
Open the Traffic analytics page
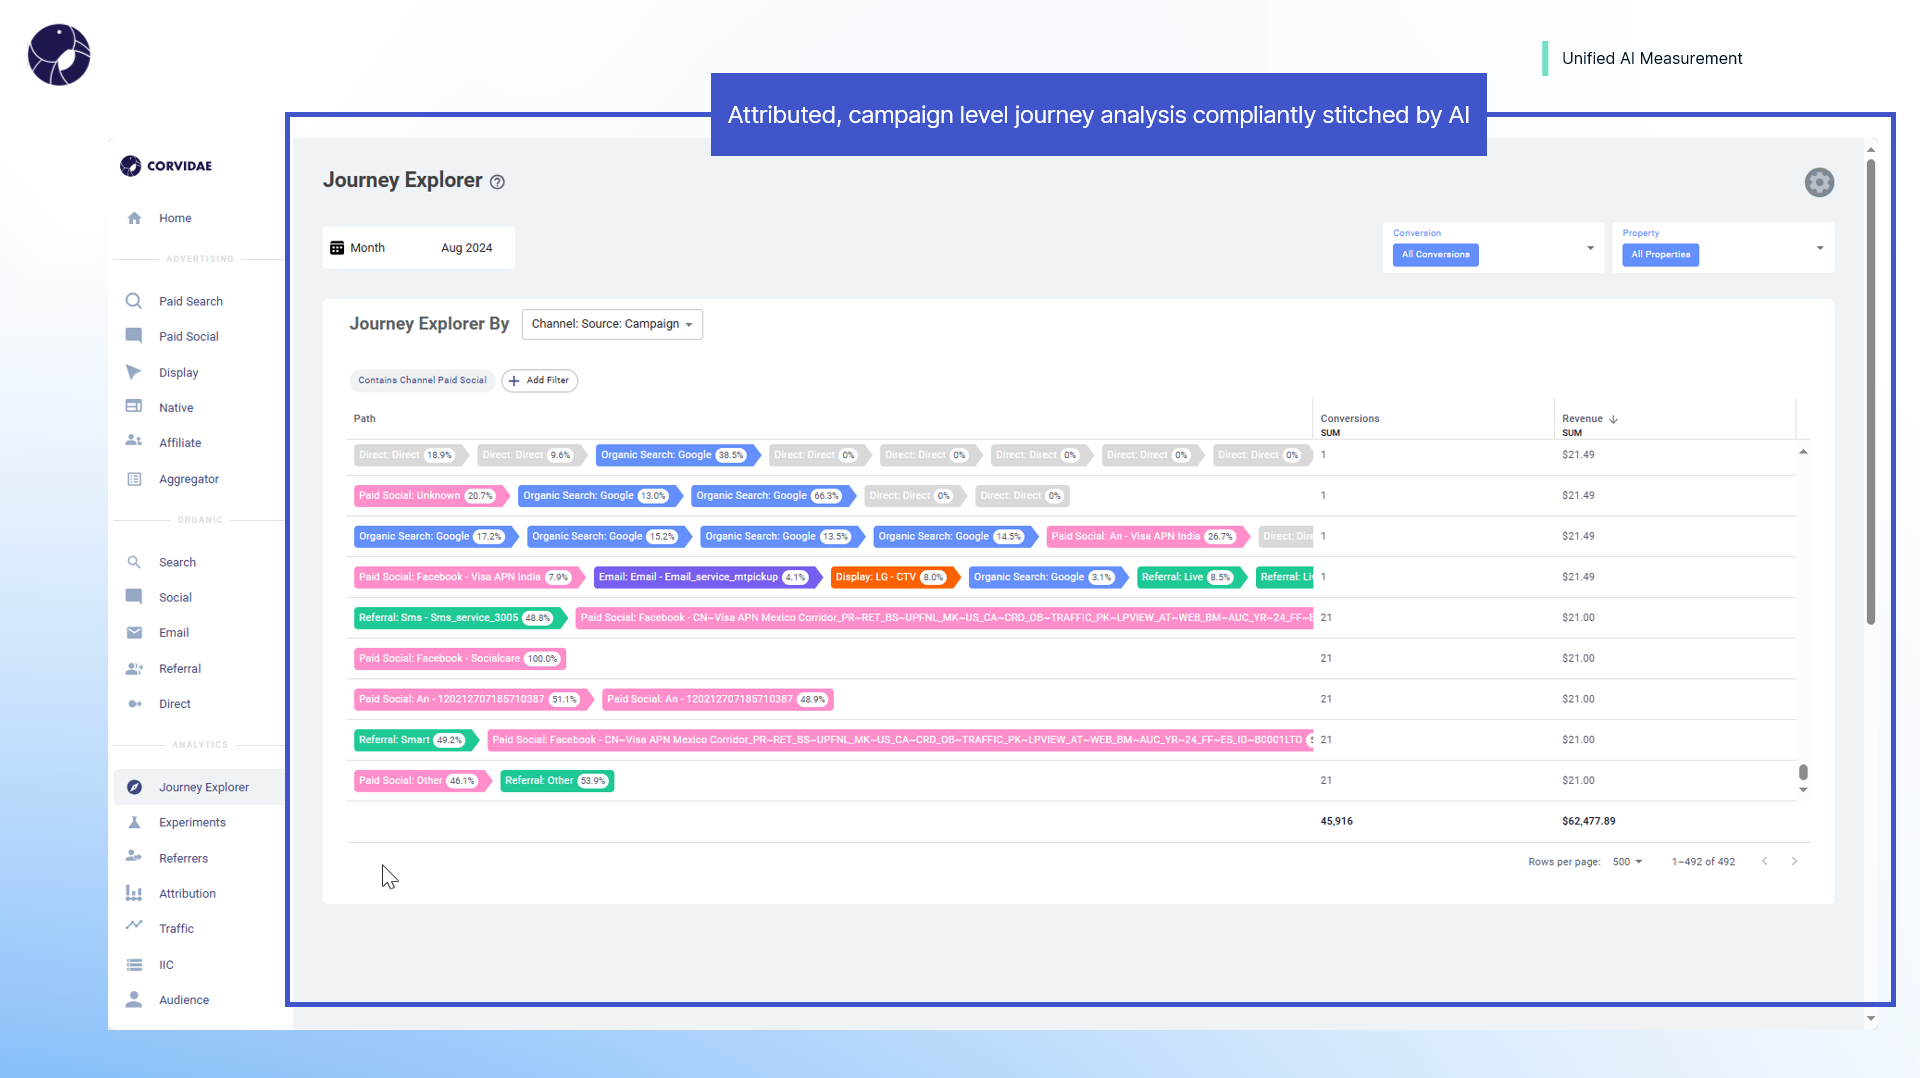176,928
